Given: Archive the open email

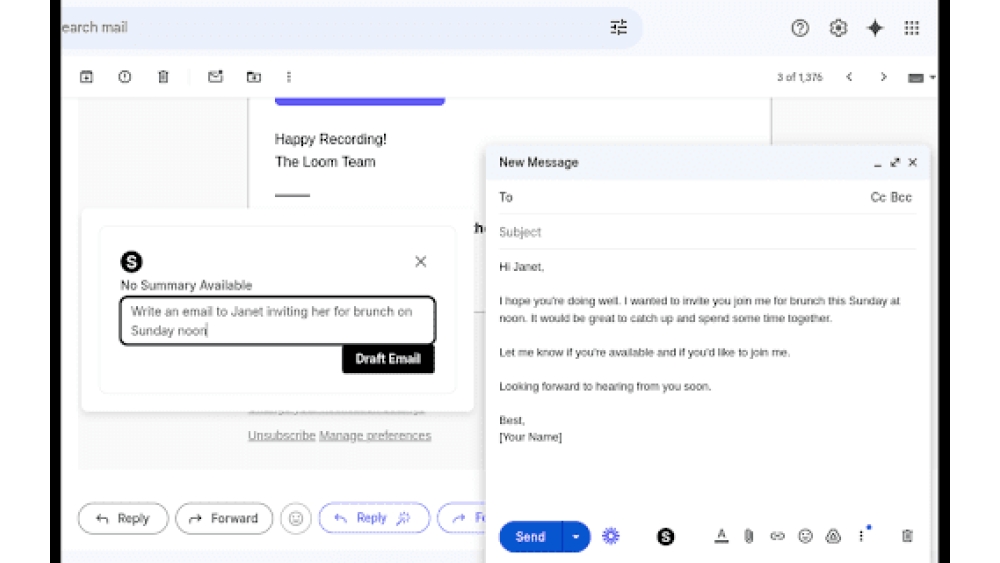Looking at the screenshot, I should (x=86, y=77).
